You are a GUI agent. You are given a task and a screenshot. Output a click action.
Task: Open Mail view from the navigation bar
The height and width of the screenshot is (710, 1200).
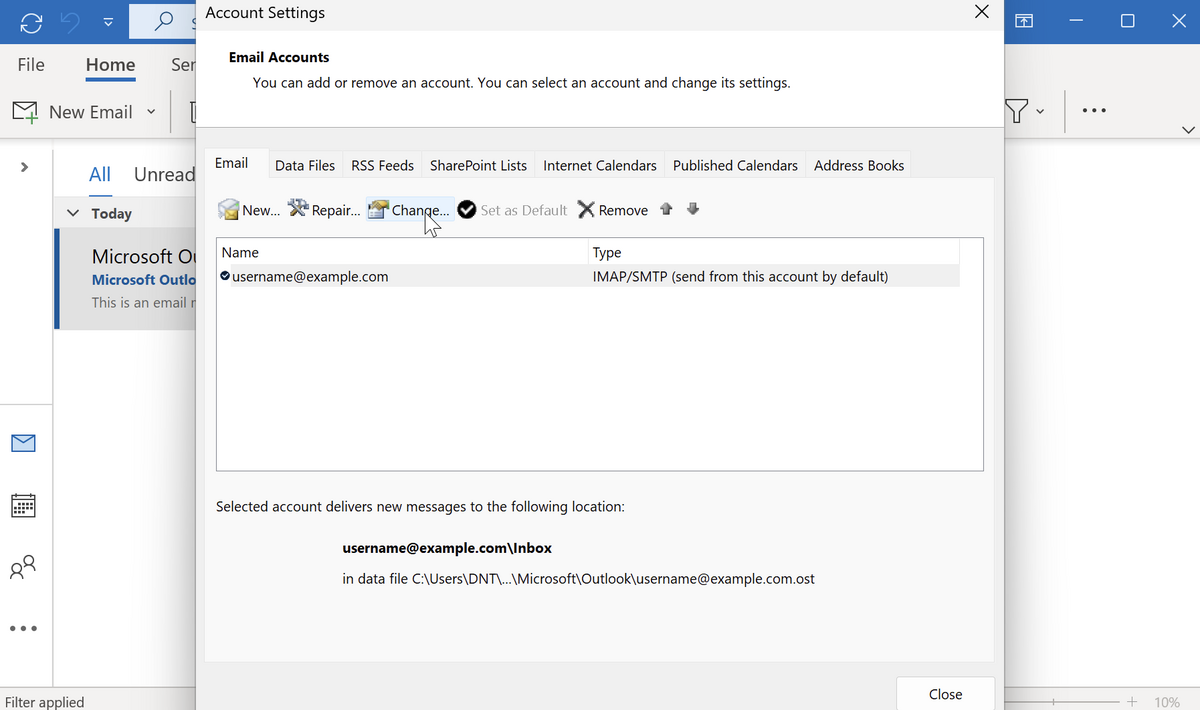point(23,442)
